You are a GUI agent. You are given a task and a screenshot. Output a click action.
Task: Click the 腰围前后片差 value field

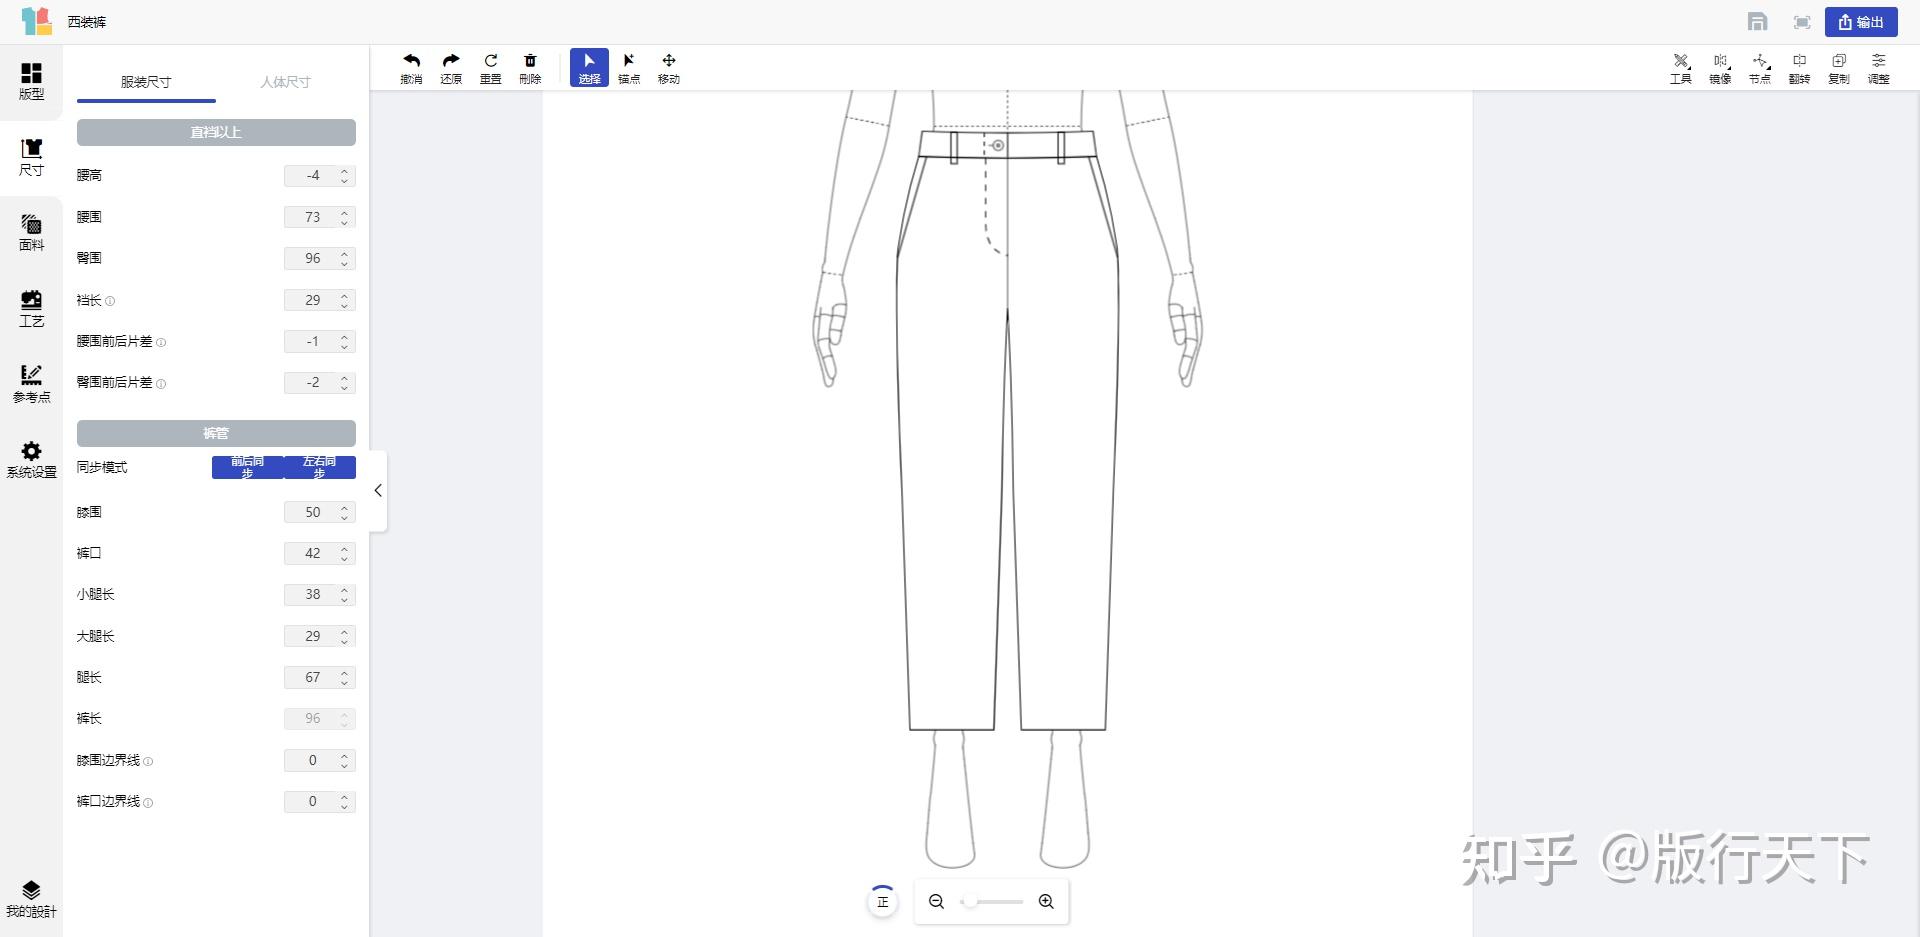point(320,342)
